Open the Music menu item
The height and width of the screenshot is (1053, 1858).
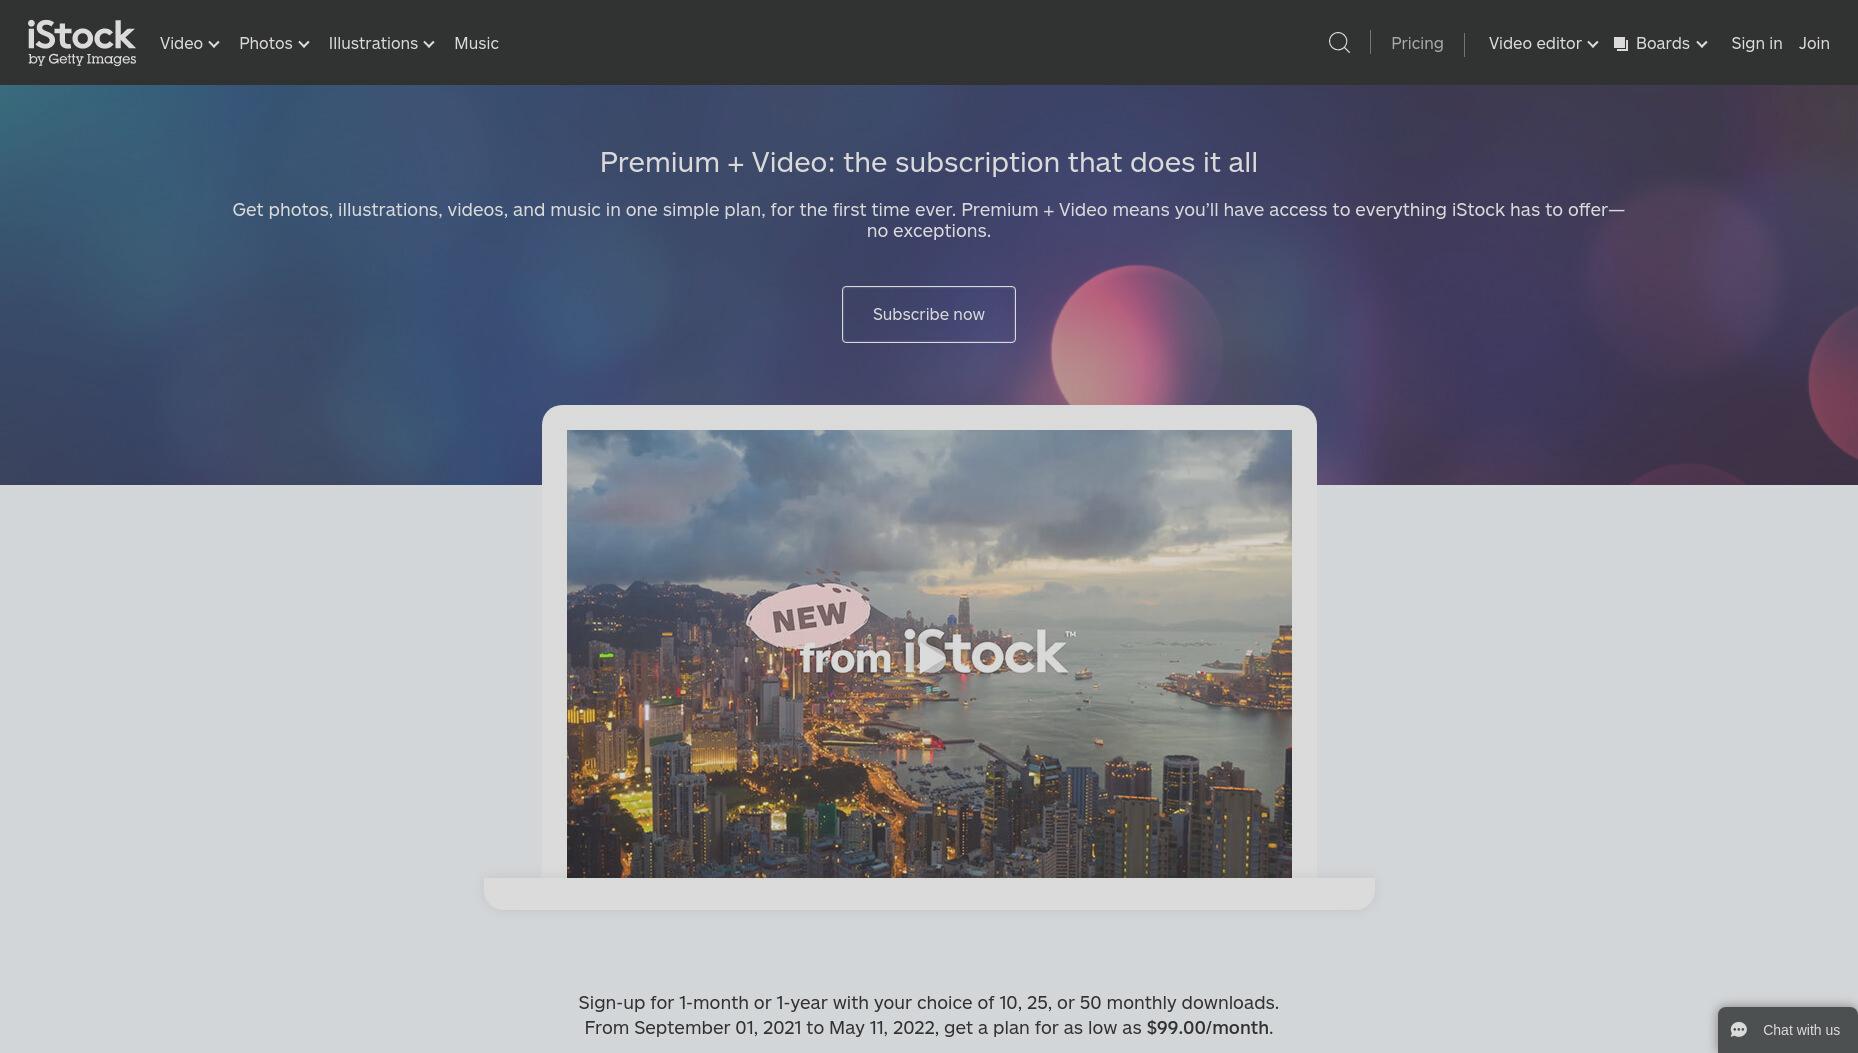pos(476,43)
